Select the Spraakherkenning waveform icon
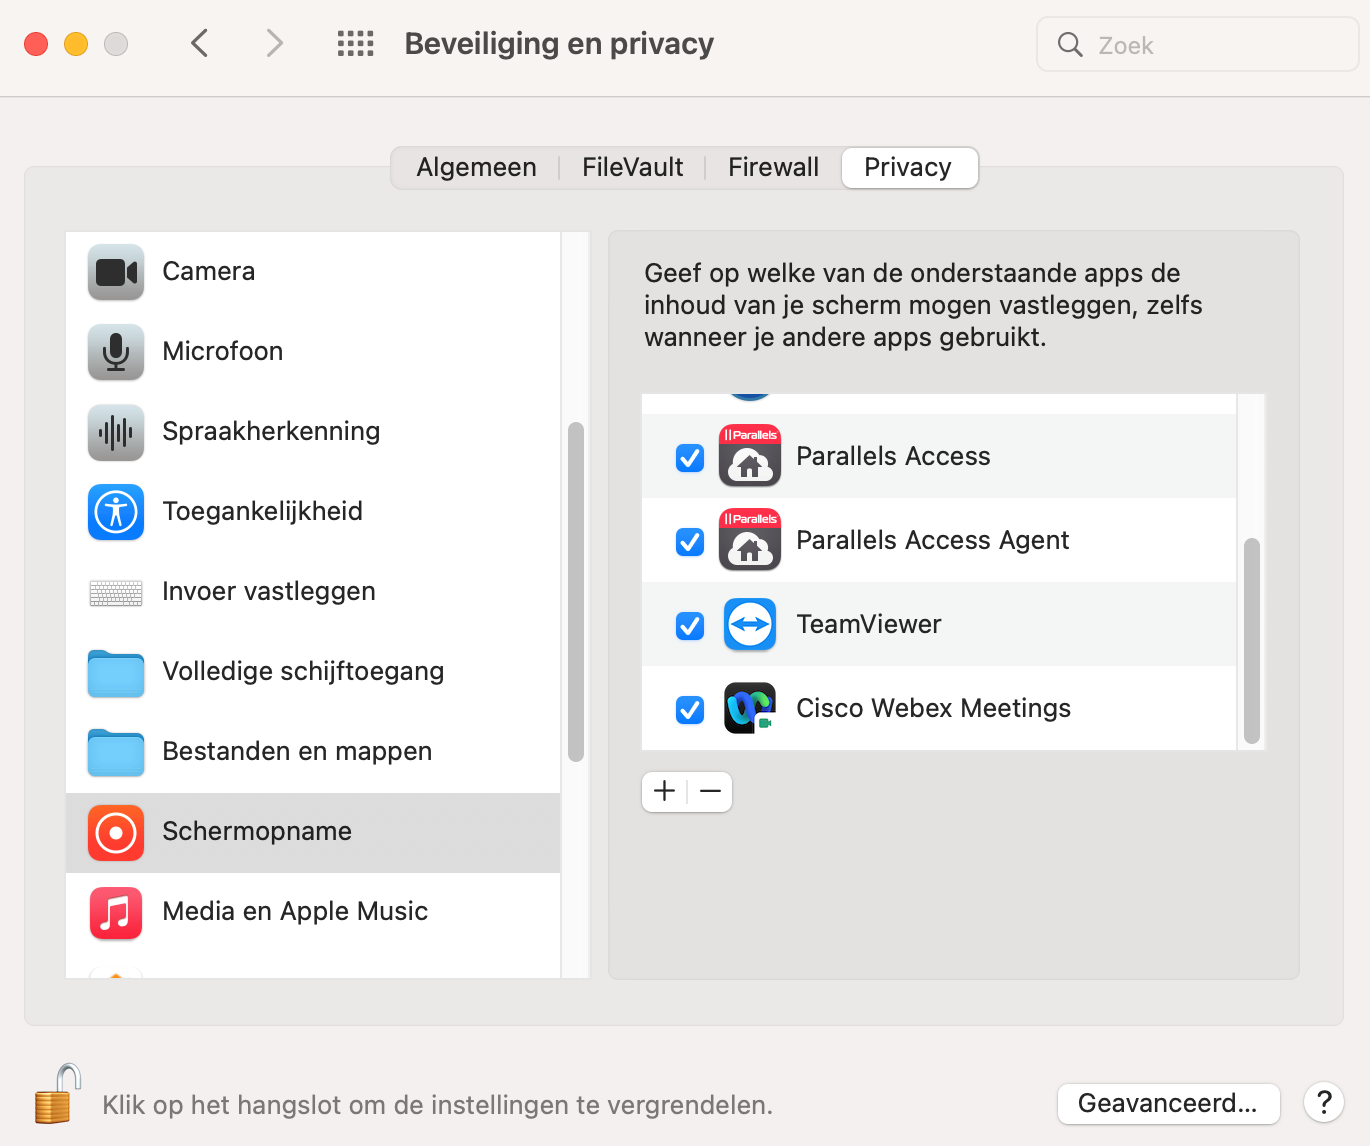The width and height of the screenshot is (1370, 1146). pos(116,432)
